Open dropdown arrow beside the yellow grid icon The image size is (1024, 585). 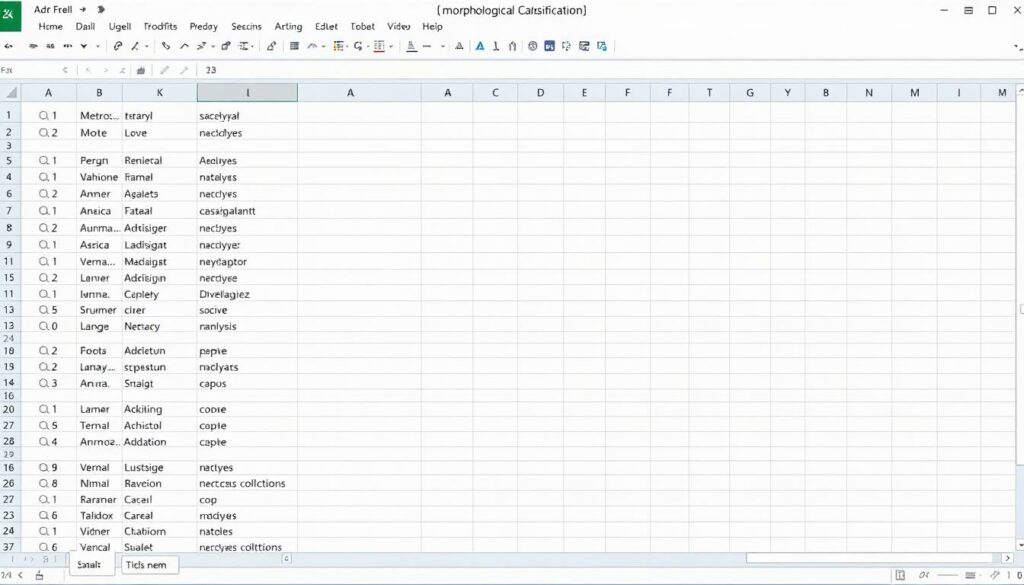[x=347, y=46]
